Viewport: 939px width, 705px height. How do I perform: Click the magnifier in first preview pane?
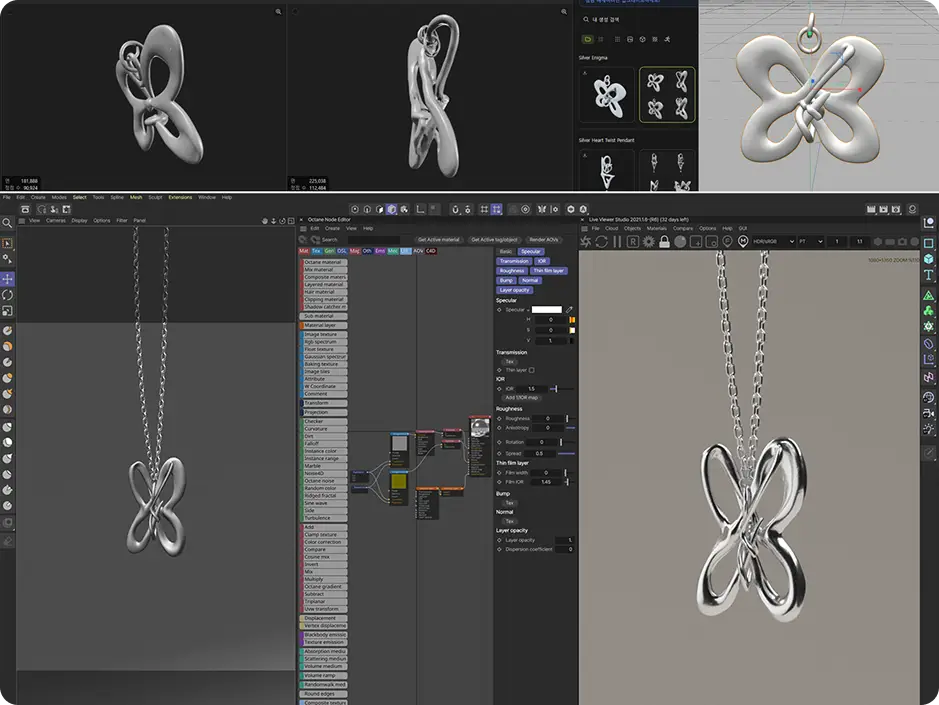click(278, 12)
